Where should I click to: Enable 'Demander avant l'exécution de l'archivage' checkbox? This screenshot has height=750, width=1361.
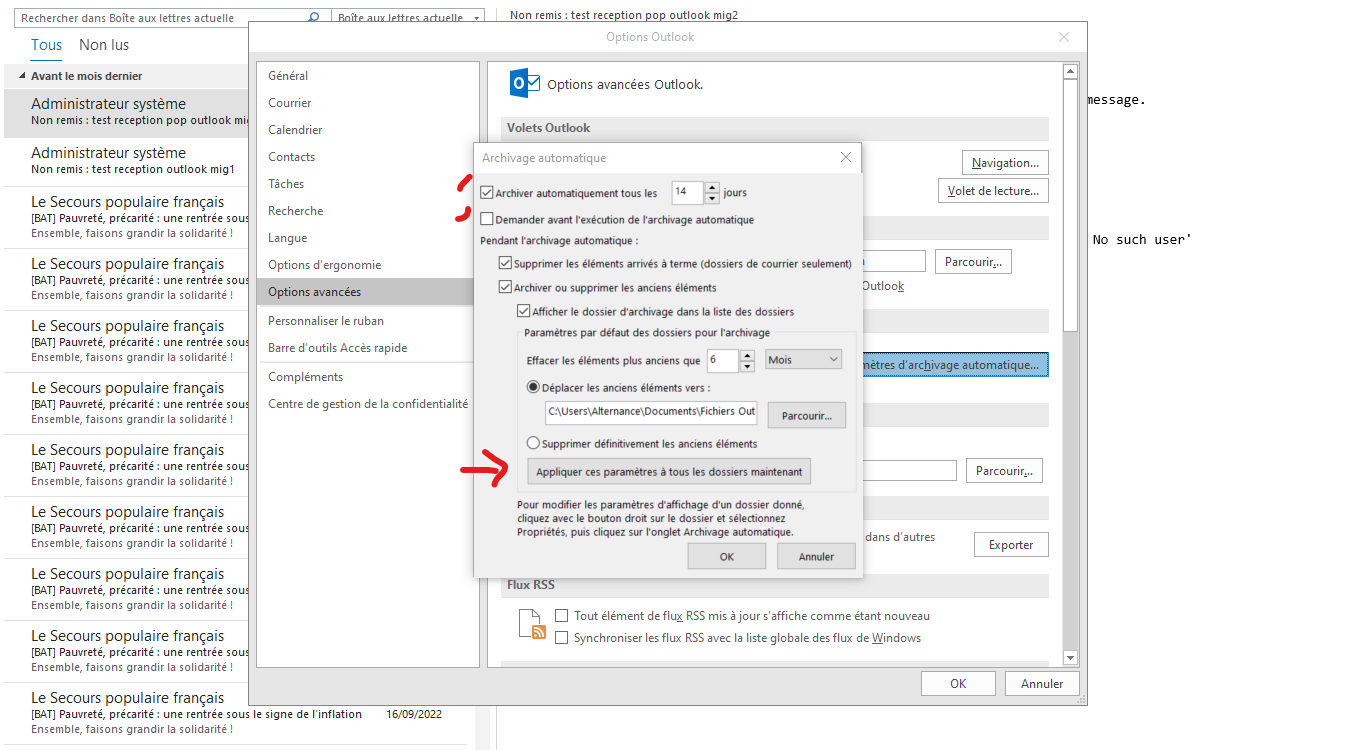pos(487,219)
